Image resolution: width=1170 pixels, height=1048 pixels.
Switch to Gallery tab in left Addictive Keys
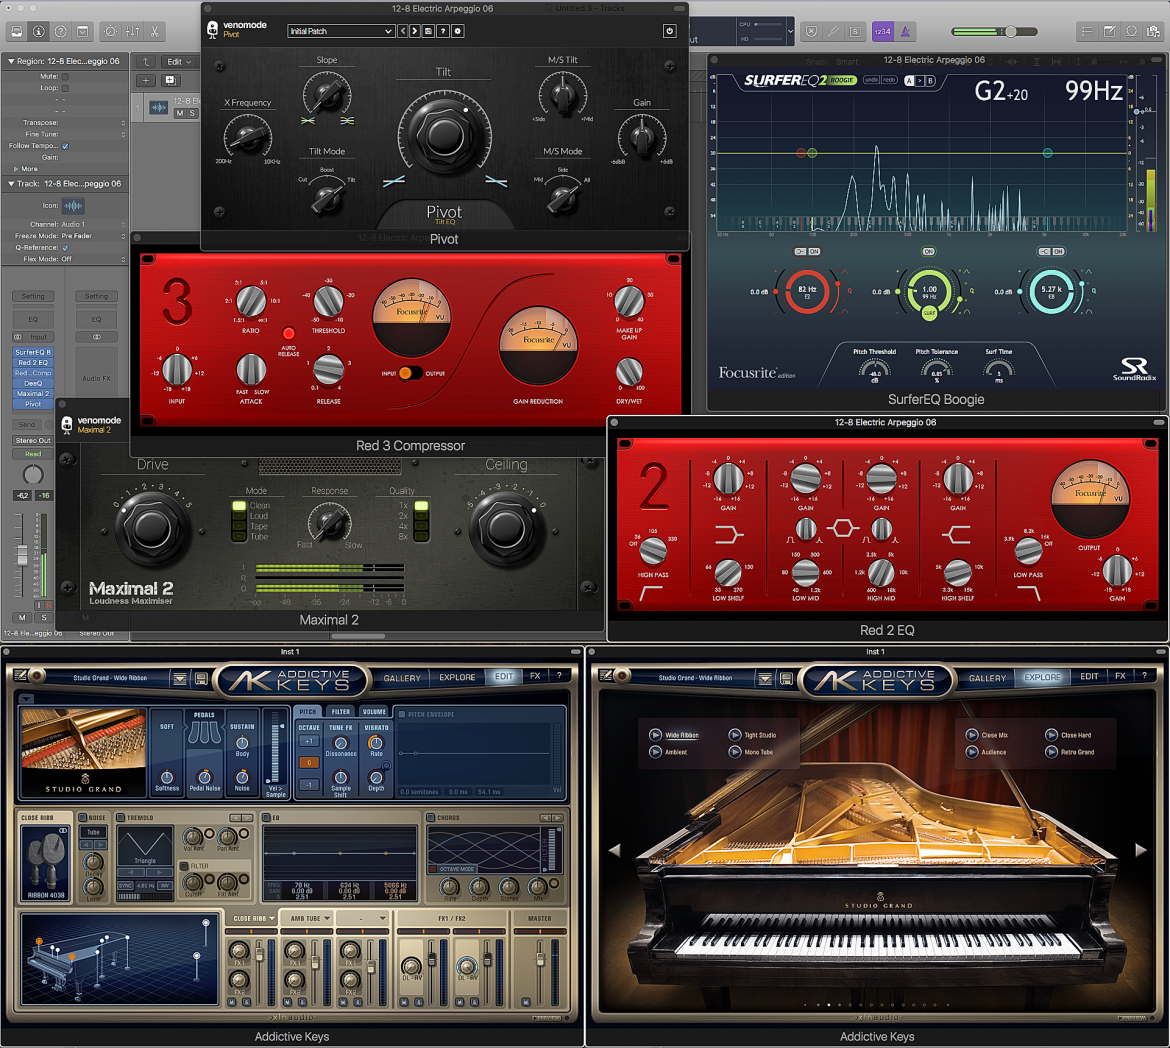[402, 678]
